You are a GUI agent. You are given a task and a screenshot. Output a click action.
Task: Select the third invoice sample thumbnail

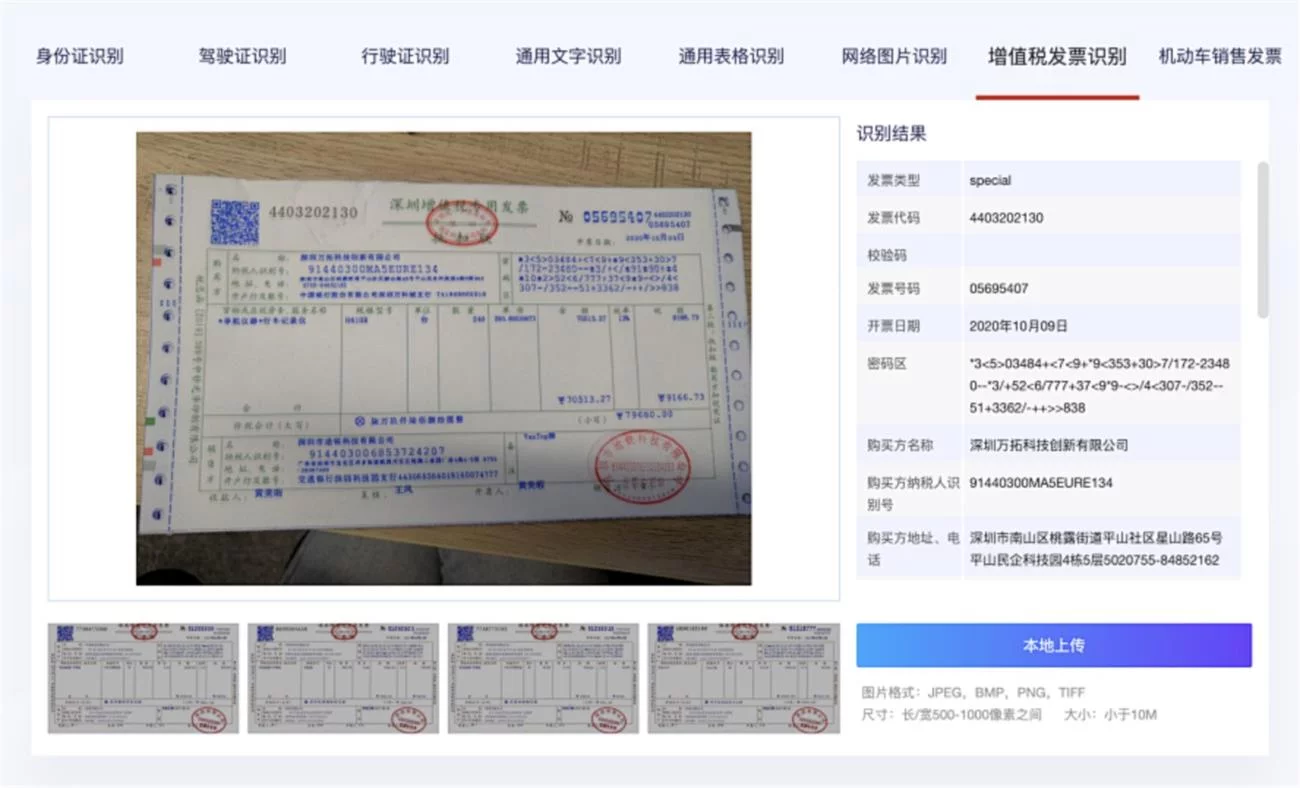(x=544, y=677)
